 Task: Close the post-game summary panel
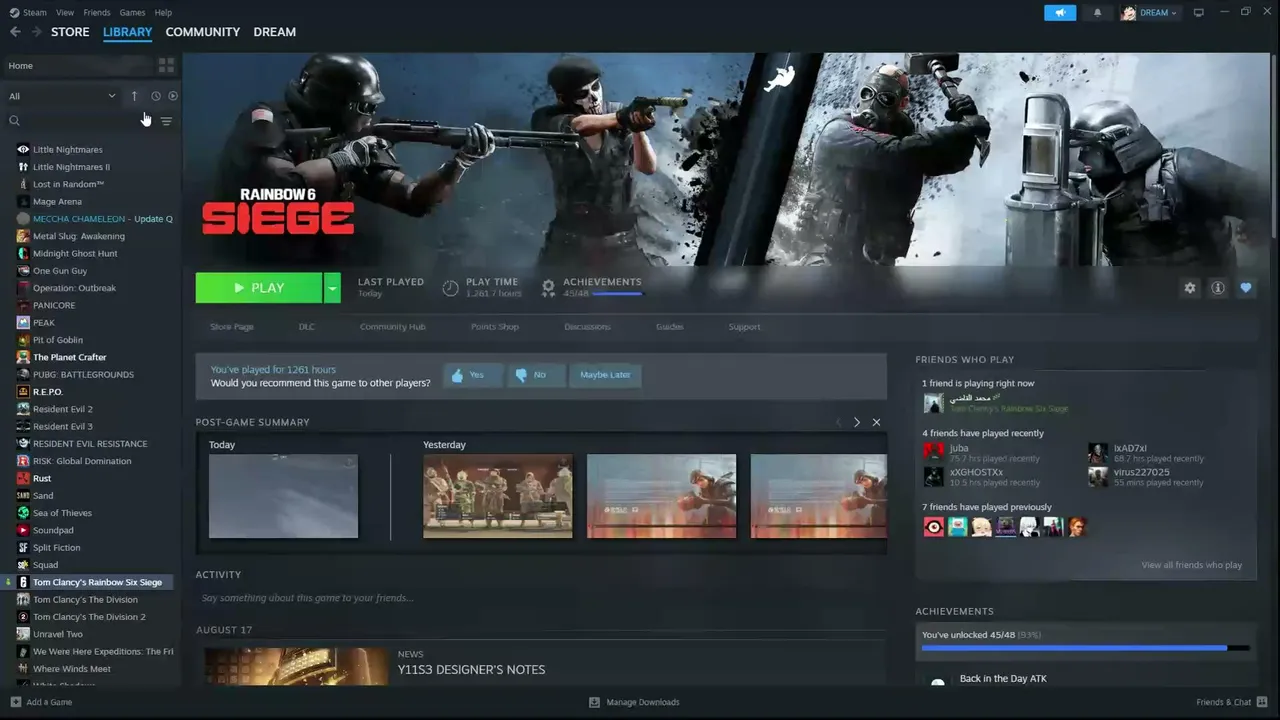[x=877, y=422]
